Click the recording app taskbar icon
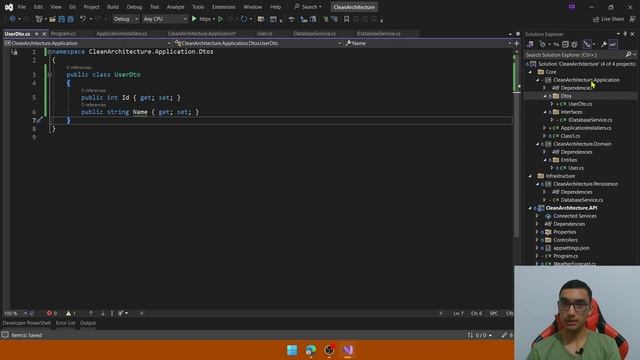 (x=329, y=350)
